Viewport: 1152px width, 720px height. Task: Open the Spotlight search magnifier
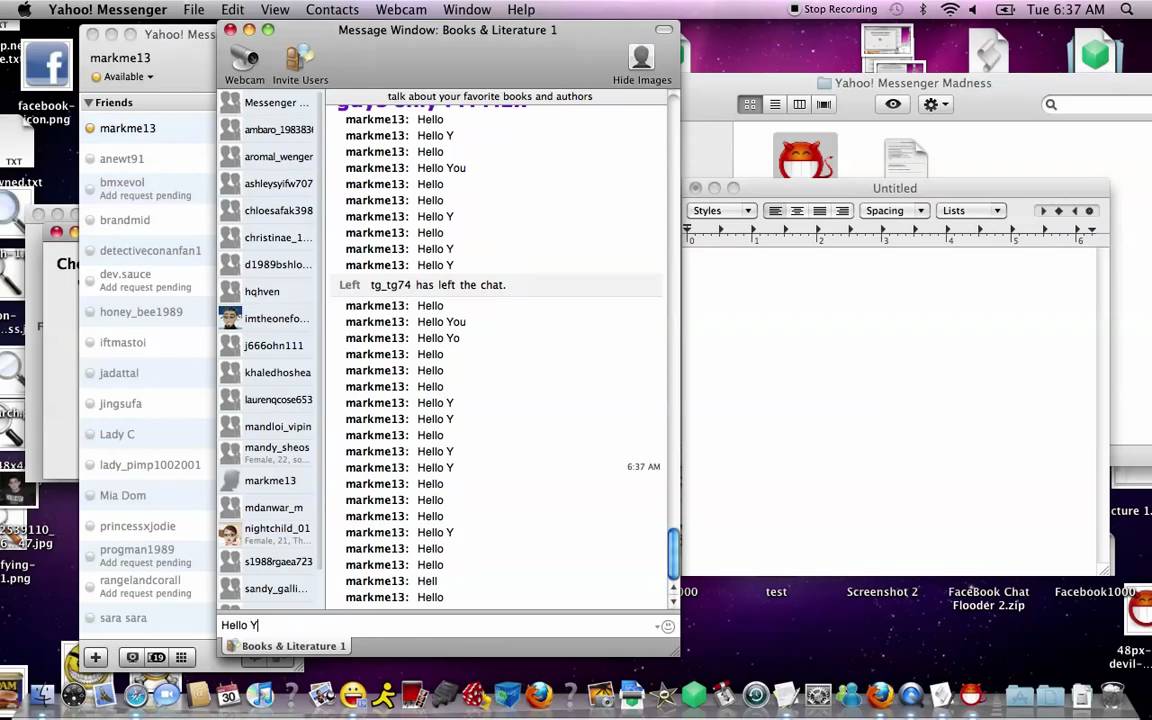coord(1127,10)
